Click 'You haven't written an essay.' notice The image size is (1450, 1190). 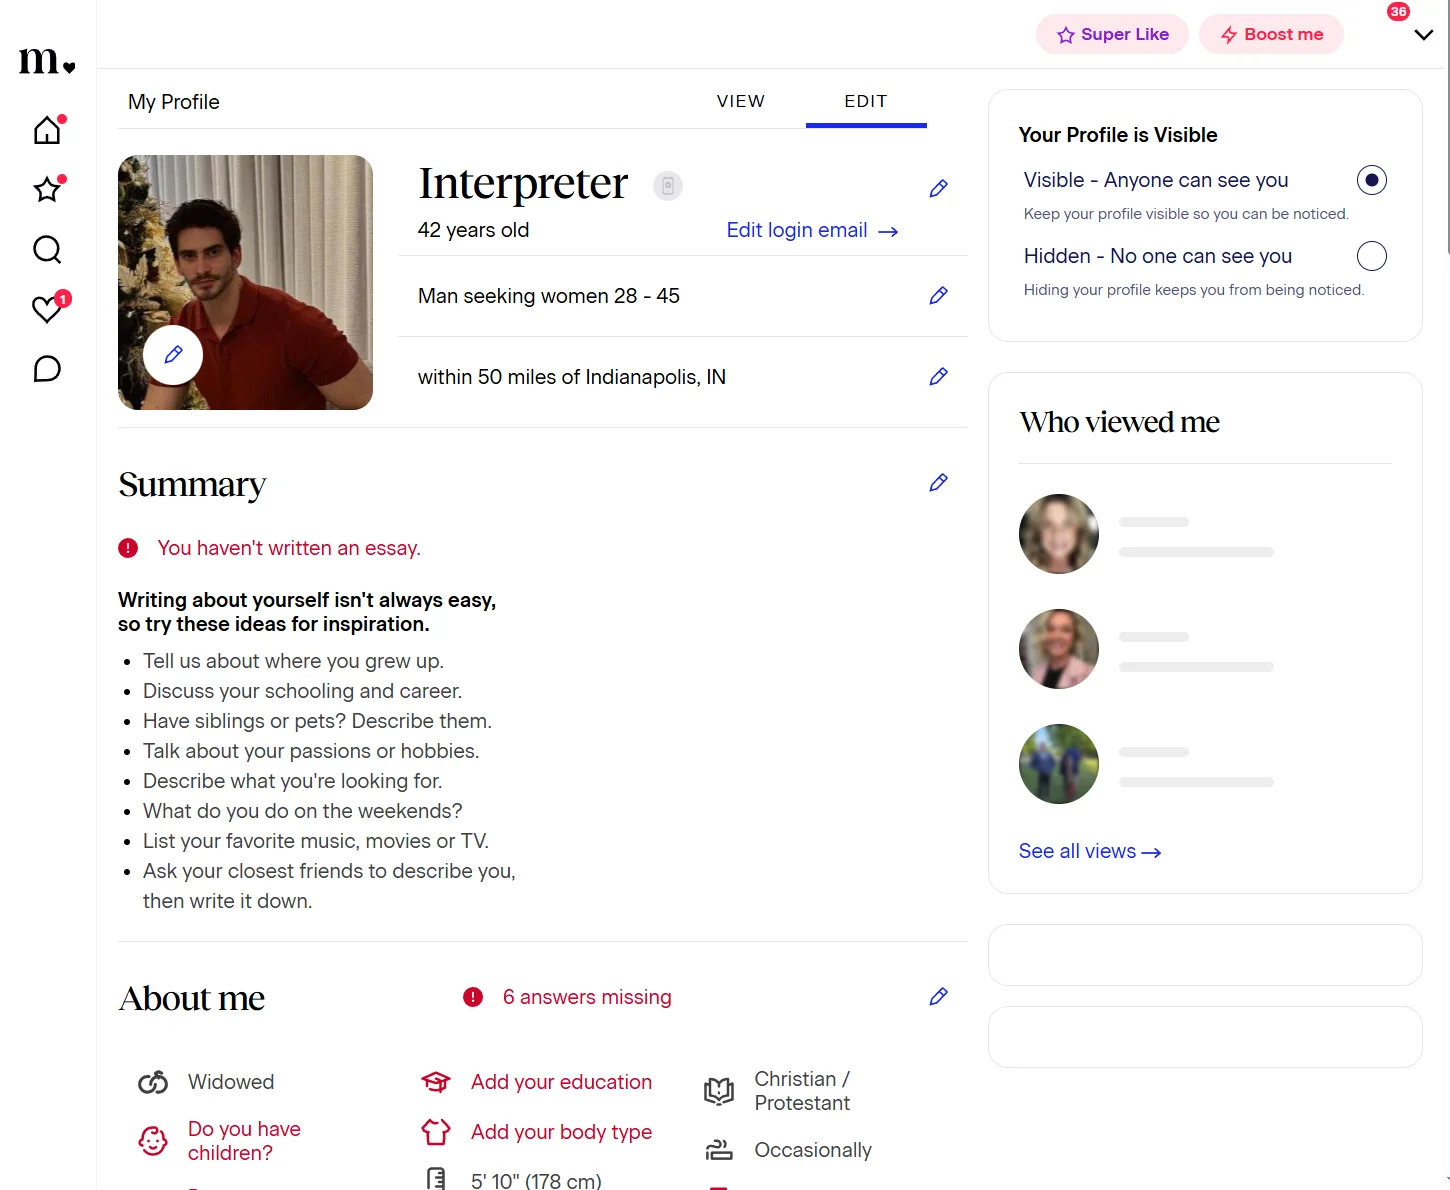tap(289, 548)
